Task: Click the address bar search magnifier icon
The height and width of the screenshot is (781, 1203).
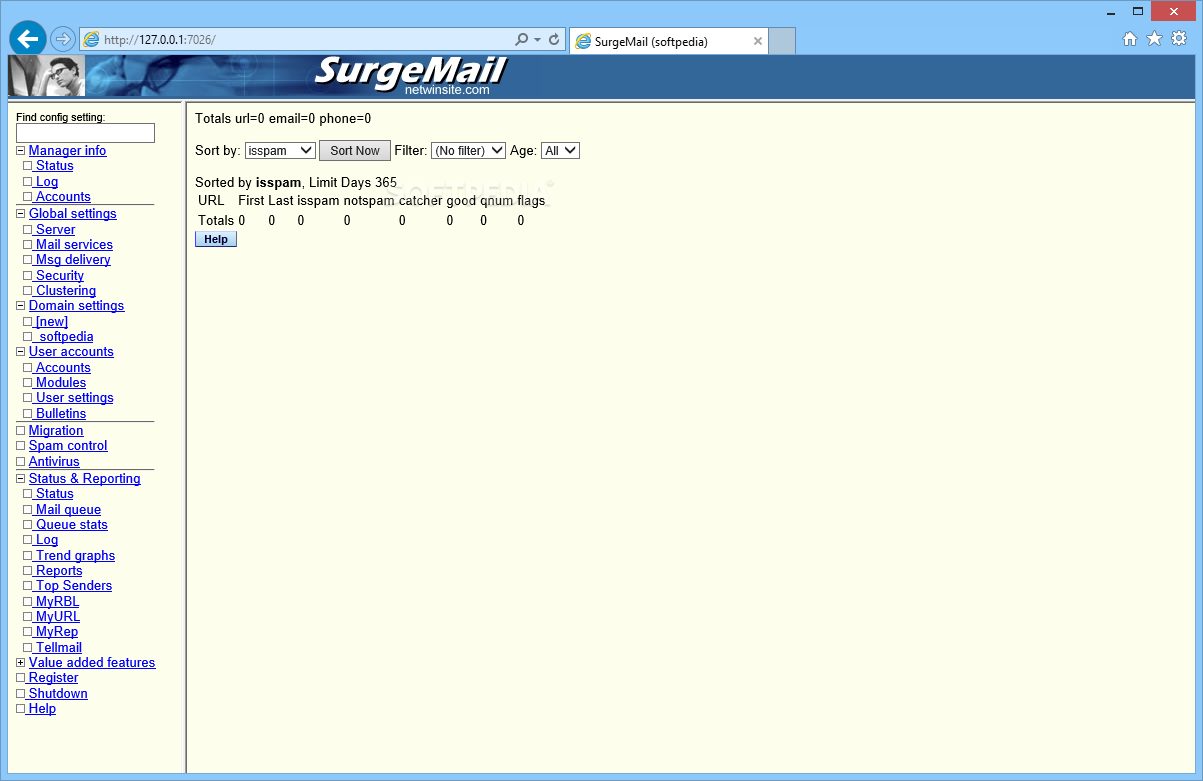Action: tap(521, 40)
